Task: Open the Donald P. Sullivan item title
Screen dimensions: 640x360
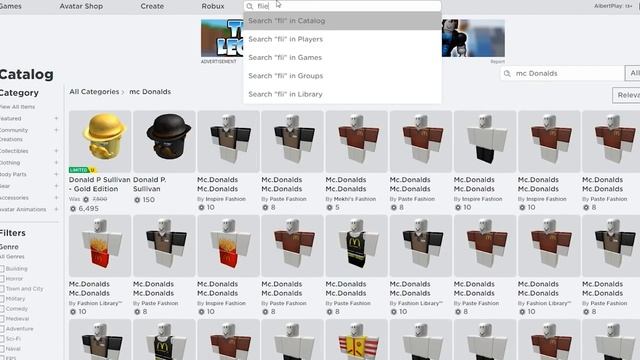Action: (149, 184)
